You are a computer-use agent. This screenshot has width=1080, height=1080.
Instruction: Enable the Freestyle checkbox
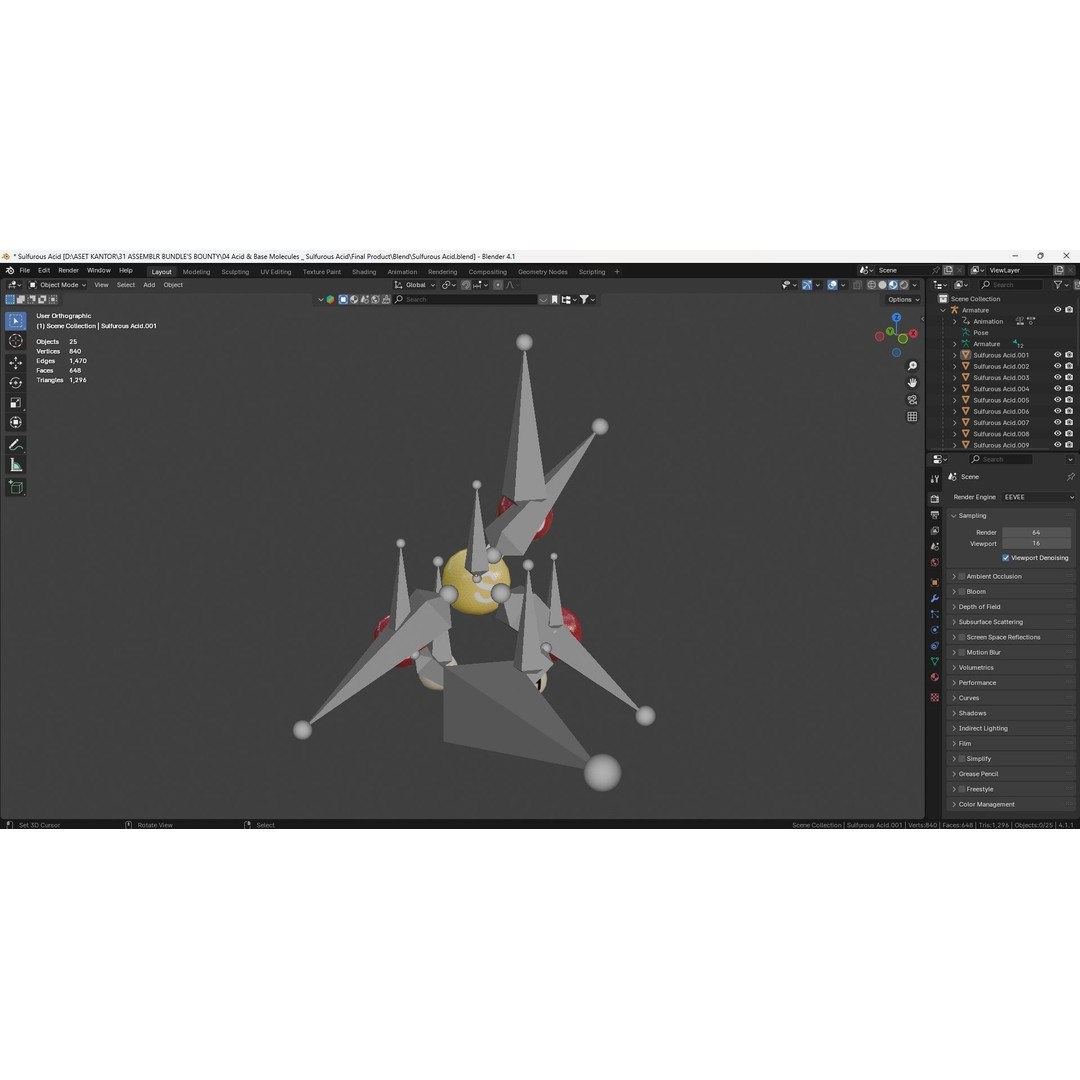pyautogui.click(x=962, y=789)
